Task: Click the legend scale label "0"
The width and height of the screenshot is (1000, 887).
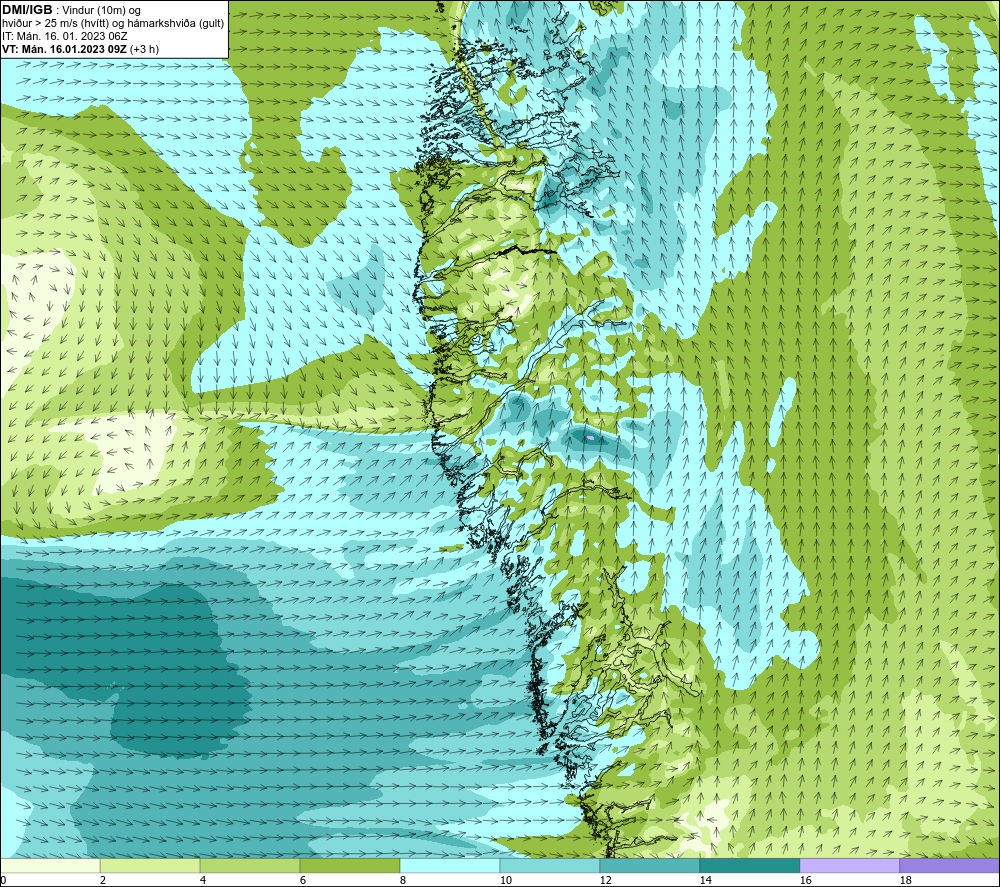Action: (x=3, y=881)
